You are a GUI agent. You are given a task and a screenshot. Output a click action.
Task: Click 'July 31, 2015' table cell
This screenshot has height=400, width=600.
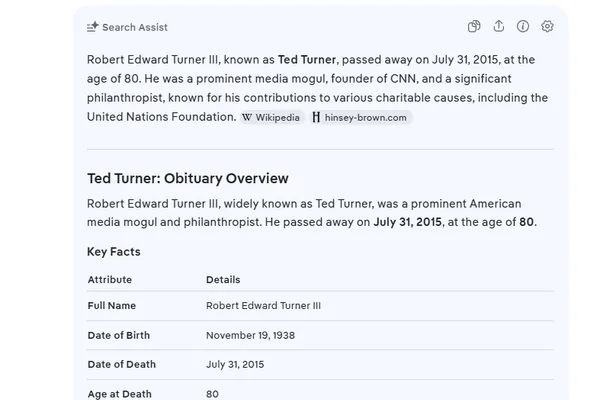click(235, 364)
